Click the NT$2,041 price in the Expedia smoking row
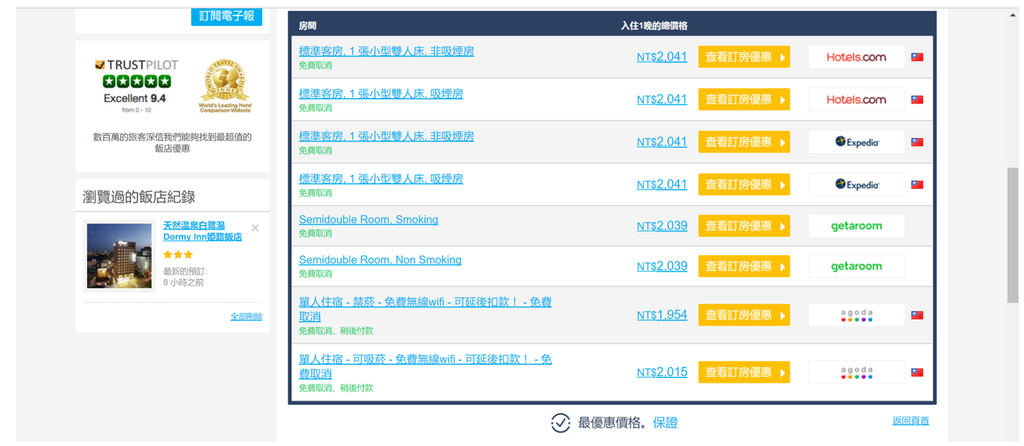Viewport: 1024px width, 446px height. (x=662, y=184)
